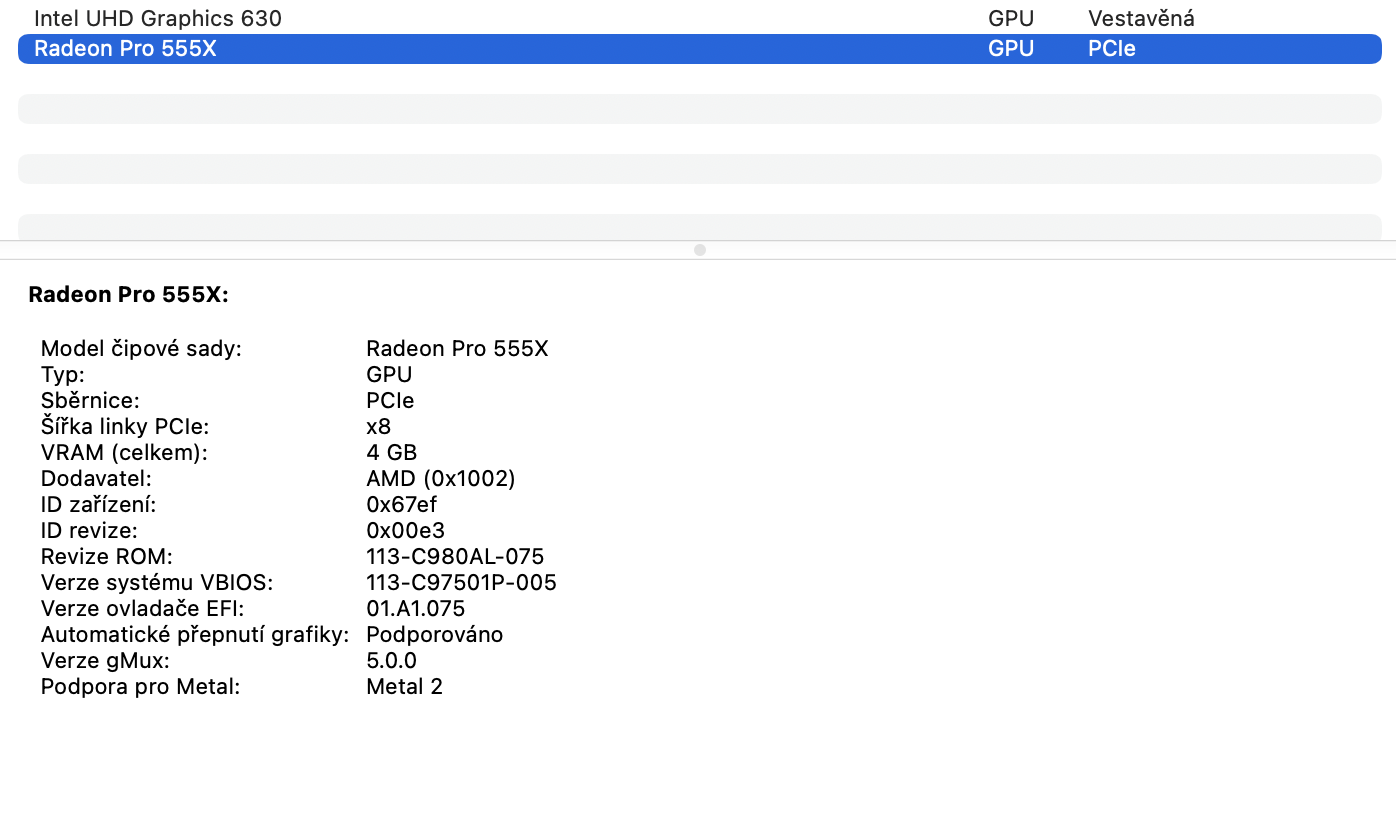Click the PCIe cell in the highlighted Radeon row
Image resolution: width=1396 pixels, height=838 pixels.
(x=1112, y=49)
